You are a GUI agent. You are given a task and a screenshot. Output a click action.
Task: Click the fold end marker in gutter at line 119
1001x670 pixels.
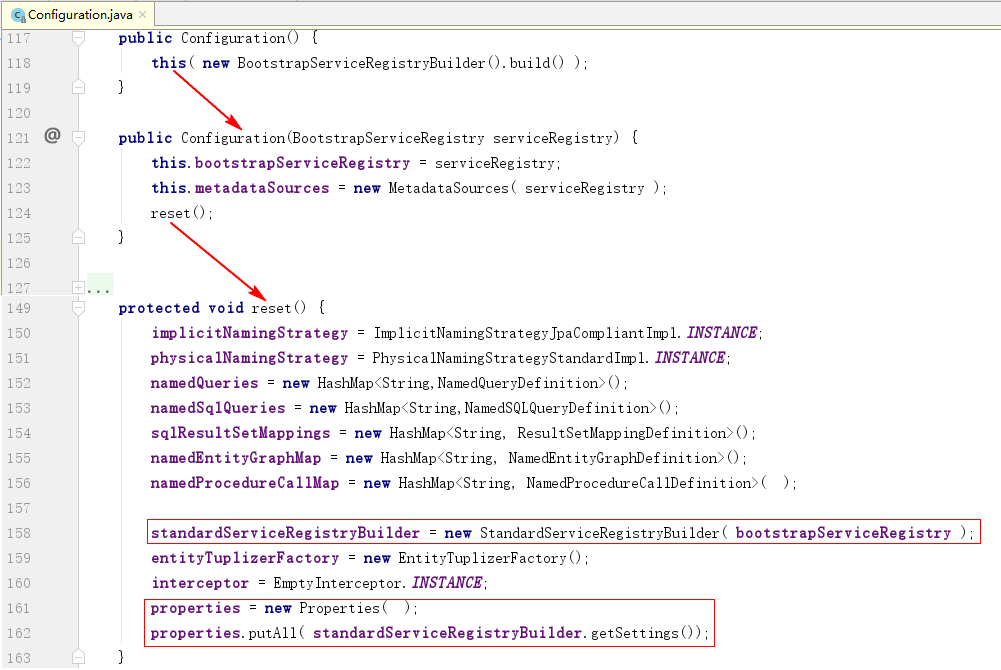[x=78, y=86]
